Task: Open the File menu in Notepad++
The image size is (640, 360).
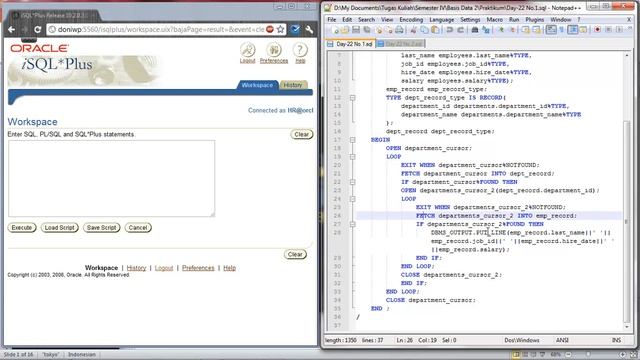Action: click(332, 20)
